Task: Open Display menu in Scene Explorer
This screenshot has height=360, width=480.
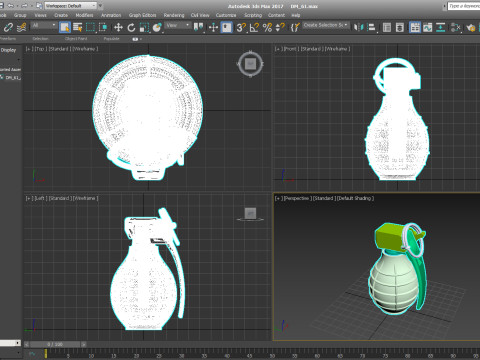Action: 8,50
